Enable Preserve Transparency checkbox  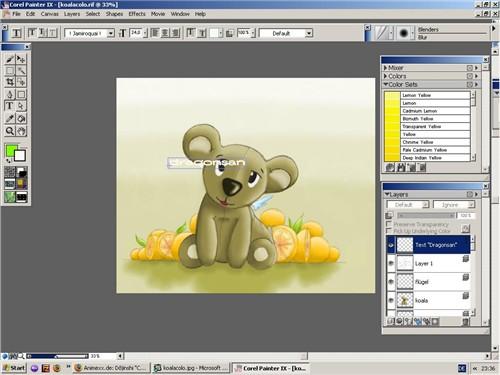[389, 224]
